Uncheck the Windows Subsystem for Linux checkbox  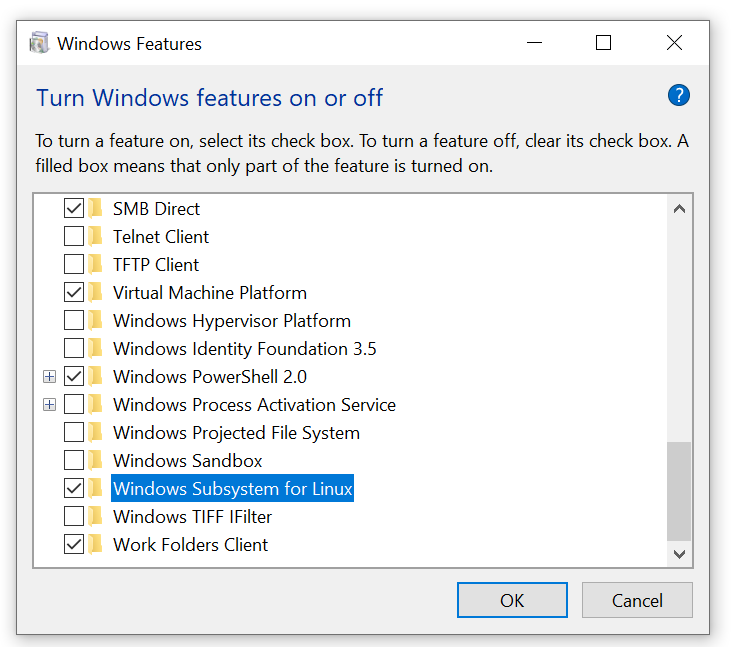pos(74,489)
